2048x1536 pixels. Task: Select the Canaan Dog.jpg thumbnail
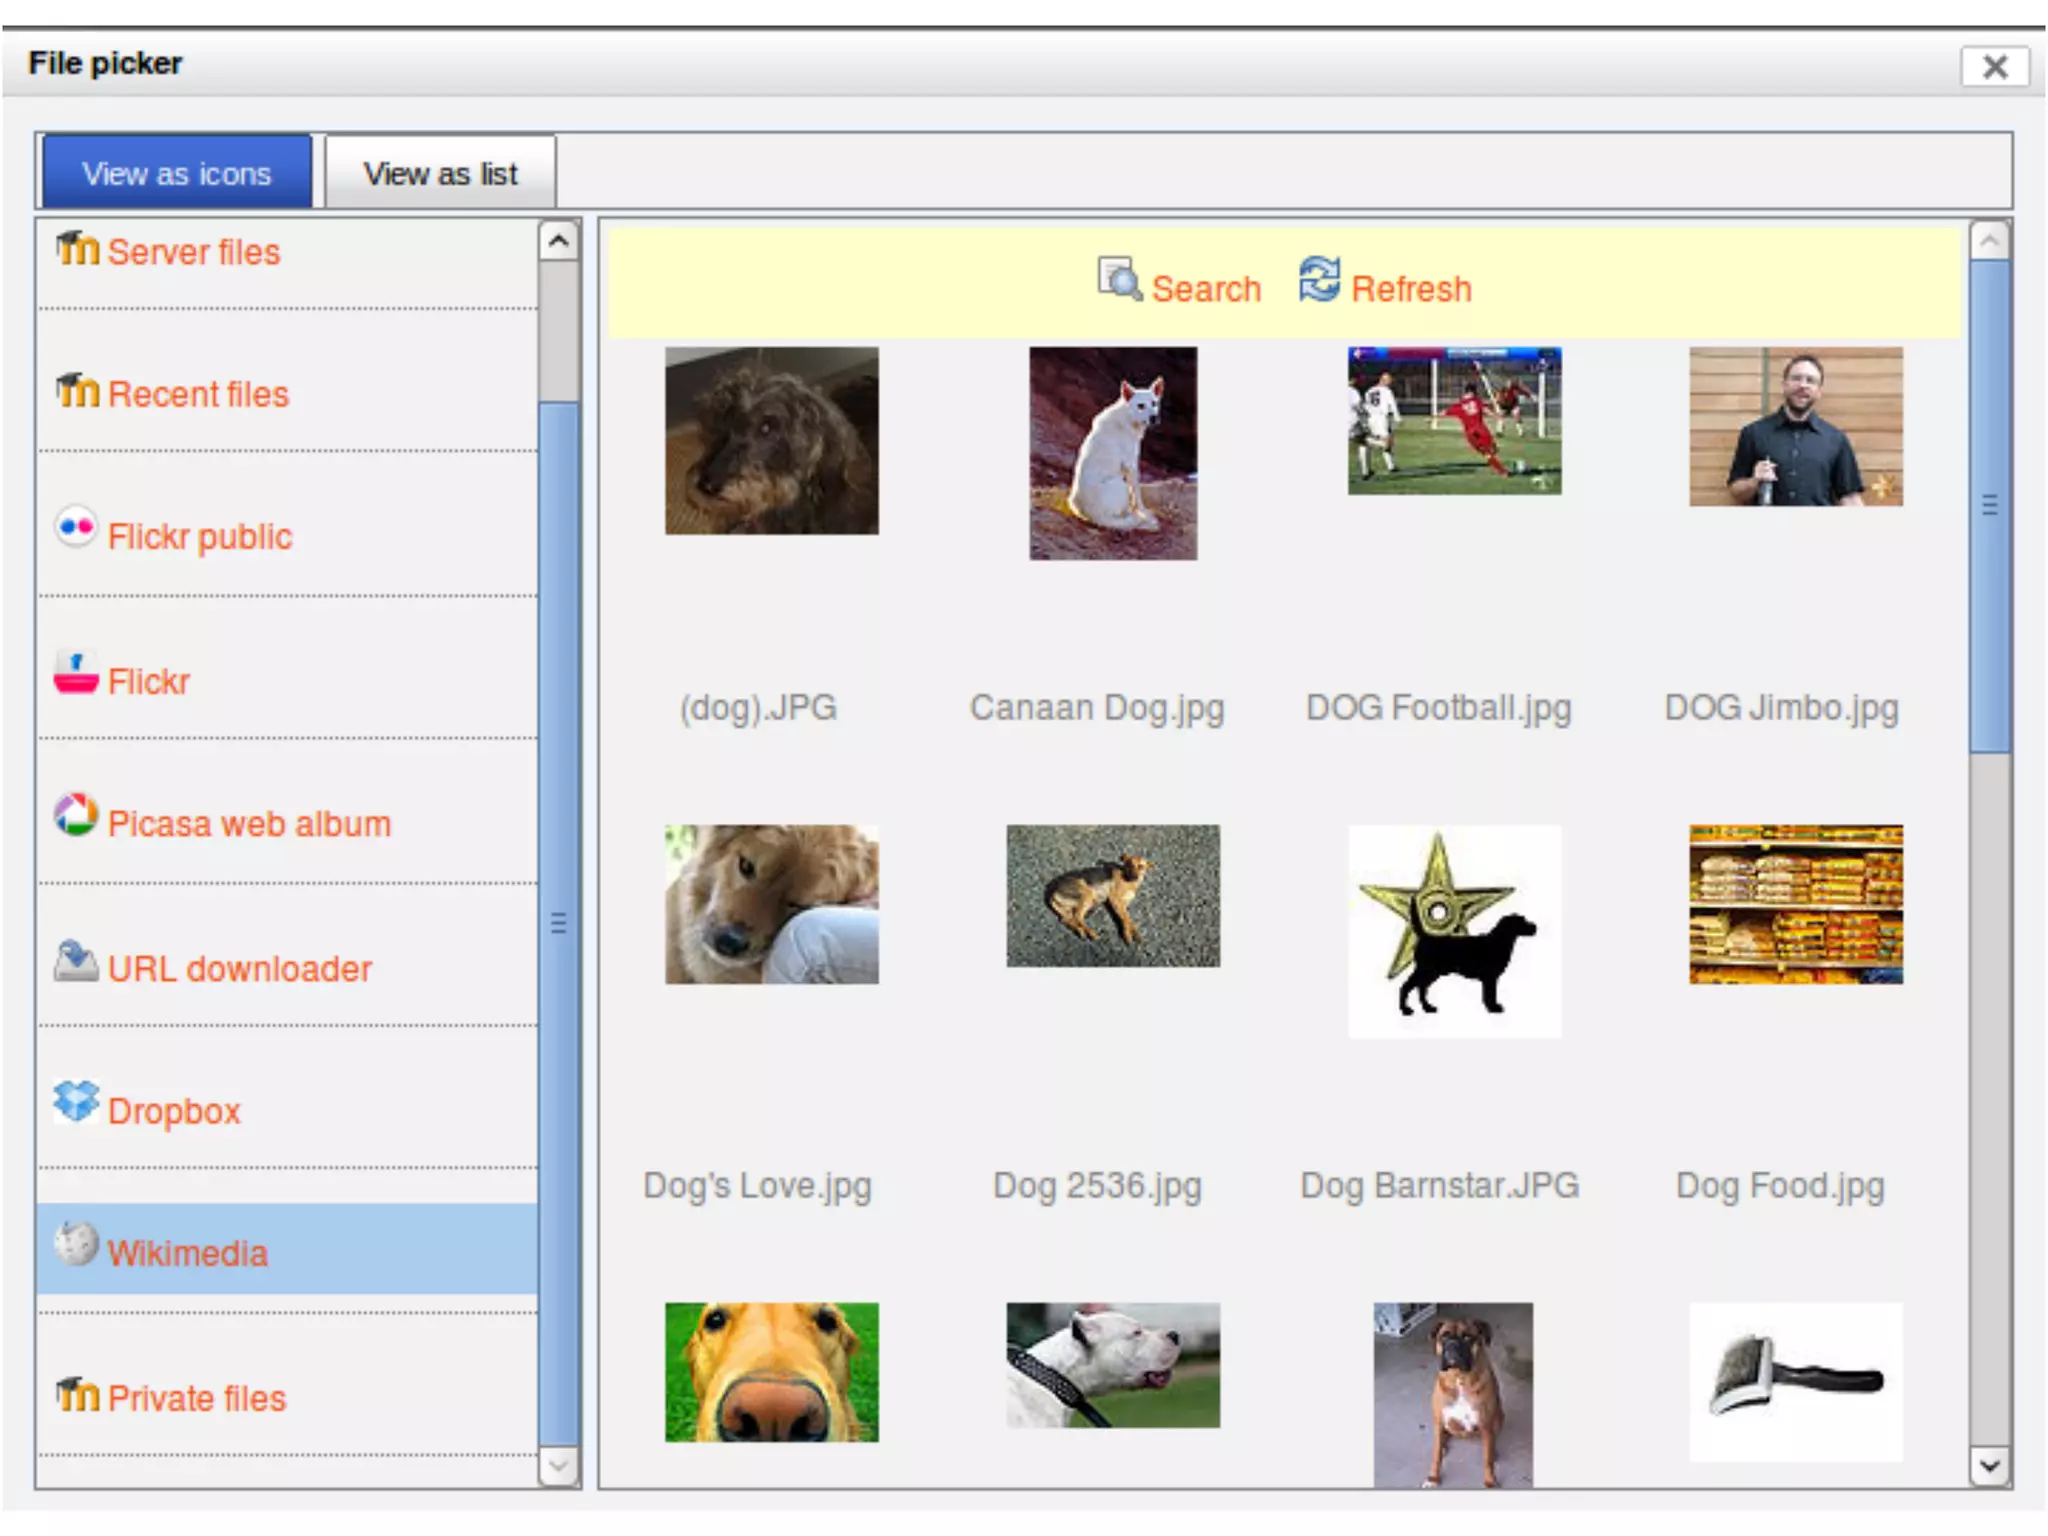[x=1113, y=453]
